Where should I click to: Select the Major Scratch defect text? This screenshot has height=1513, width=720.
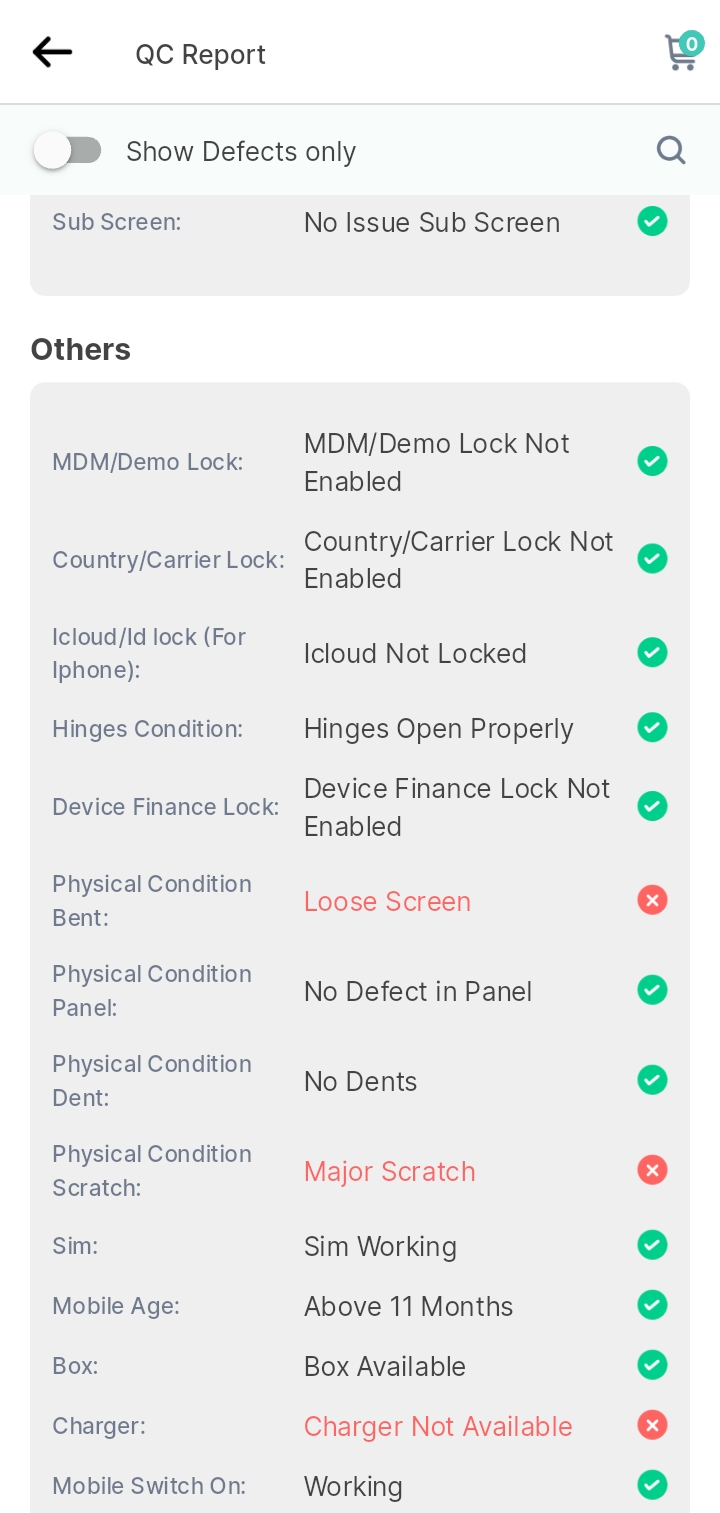(389, 1171)
